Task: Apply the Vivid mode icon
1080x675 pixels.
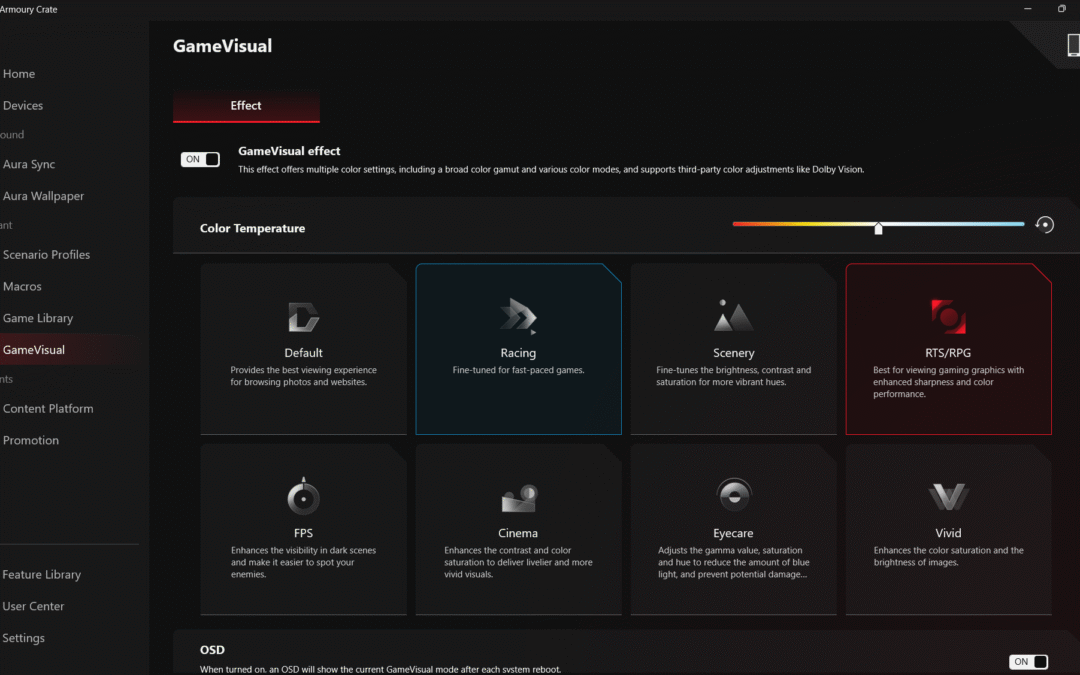Action: pos(948,497)
